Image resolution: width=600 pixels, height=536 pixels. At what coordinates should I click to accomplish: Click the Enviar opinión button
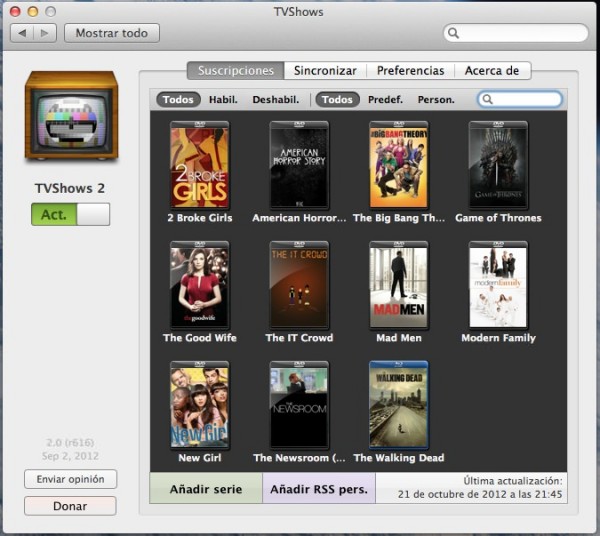(x=70, y=479)
